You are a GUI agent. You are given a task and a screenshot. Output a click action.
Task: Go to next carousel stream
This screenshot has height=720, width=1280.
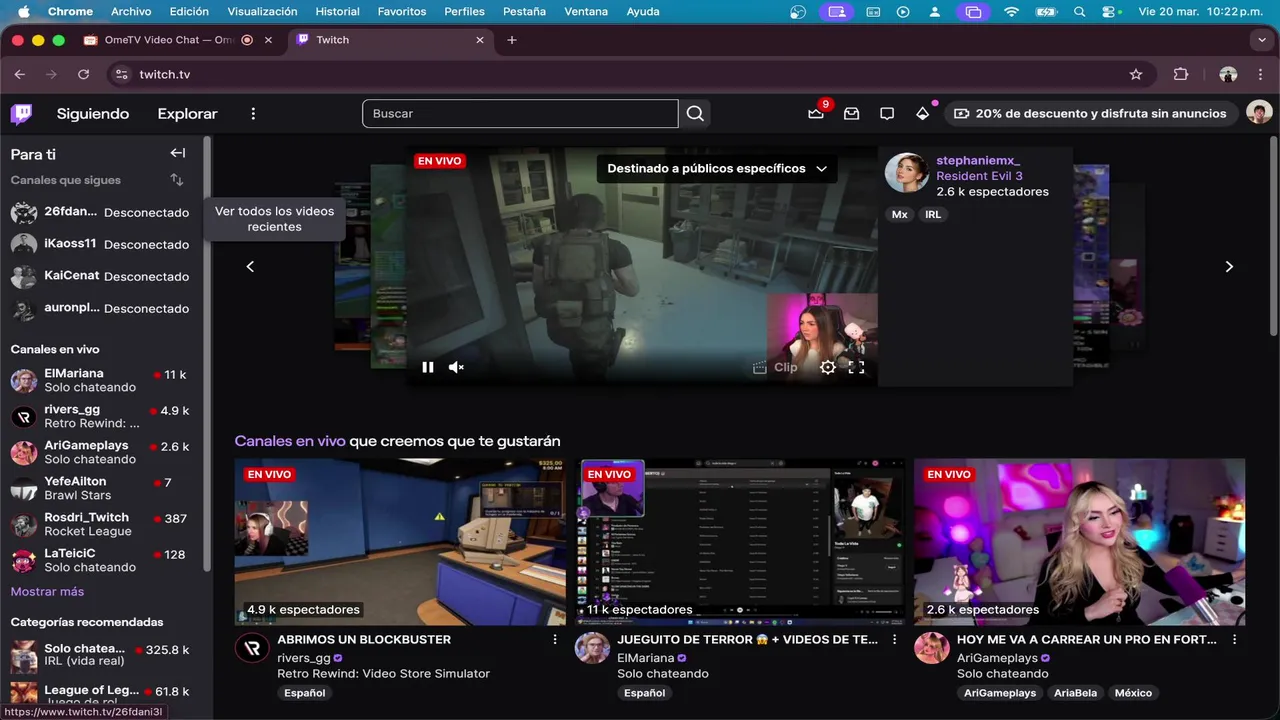point(1229,266)
